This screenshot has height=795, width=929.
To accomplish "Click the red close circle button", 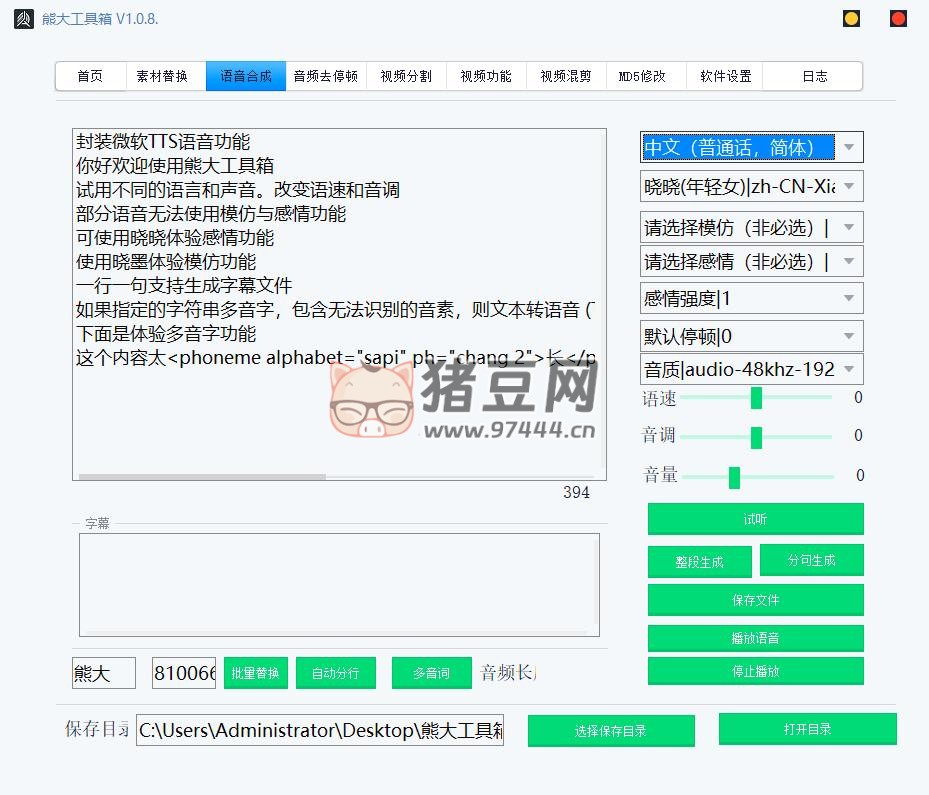I will point(898,18).
